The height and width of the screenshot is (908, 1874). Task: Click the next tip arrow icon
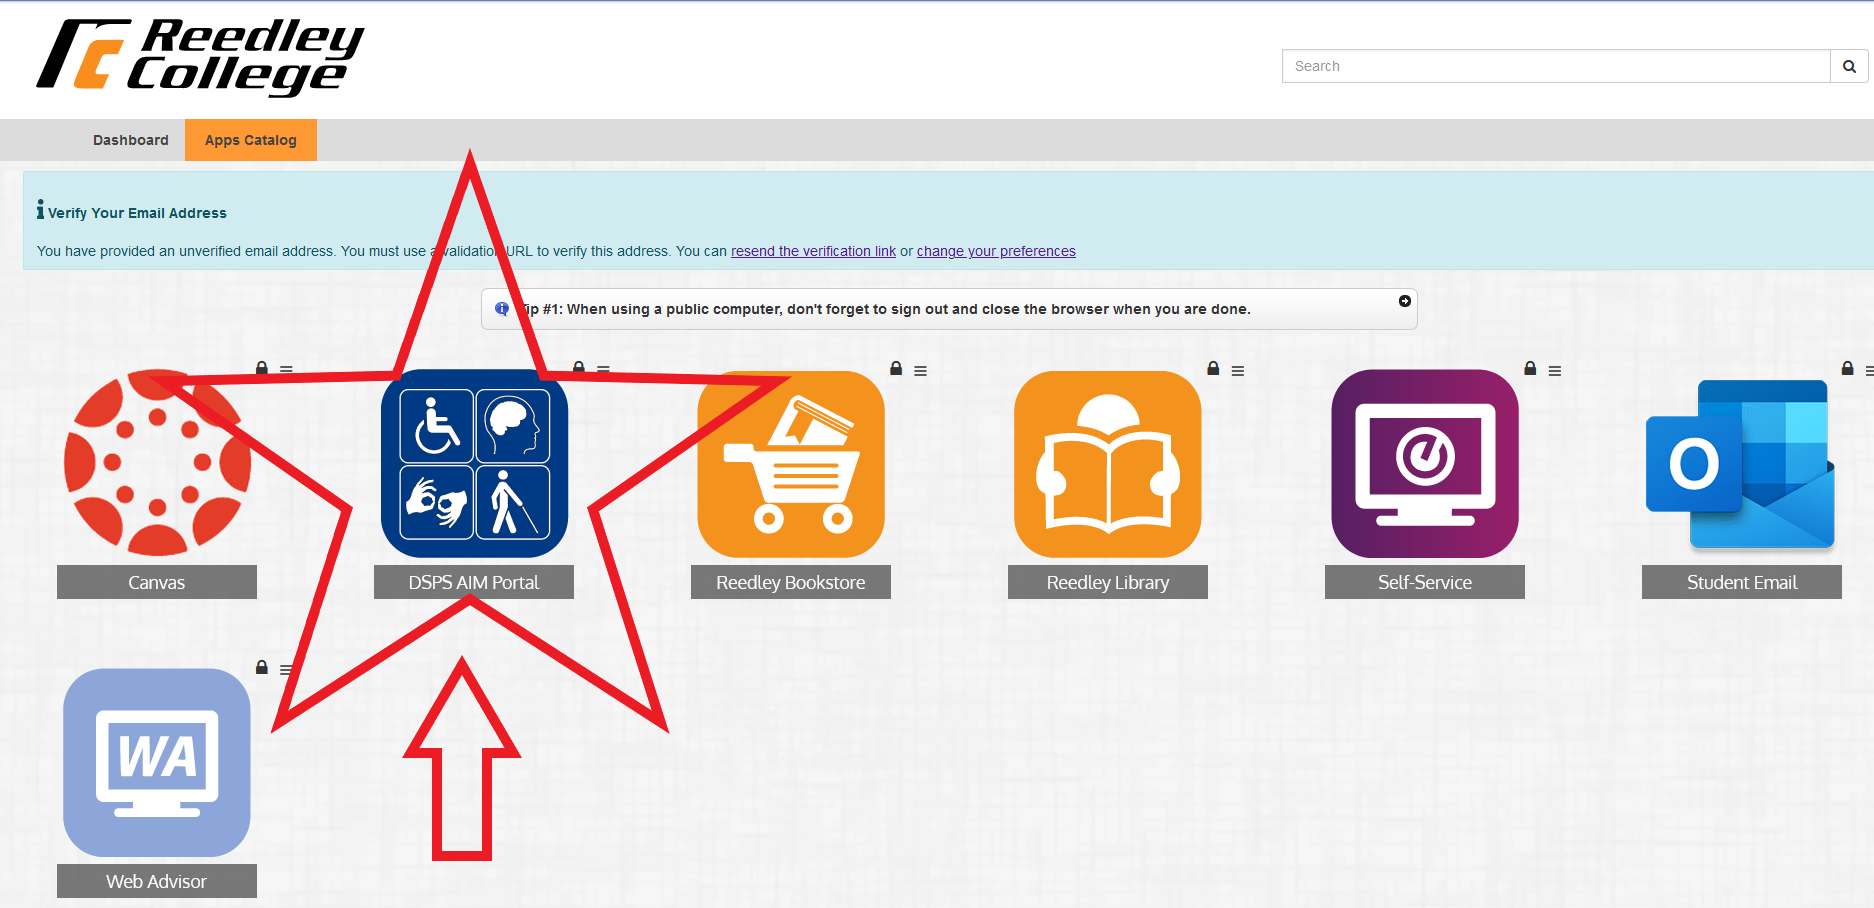click(x=1405, y=301)
